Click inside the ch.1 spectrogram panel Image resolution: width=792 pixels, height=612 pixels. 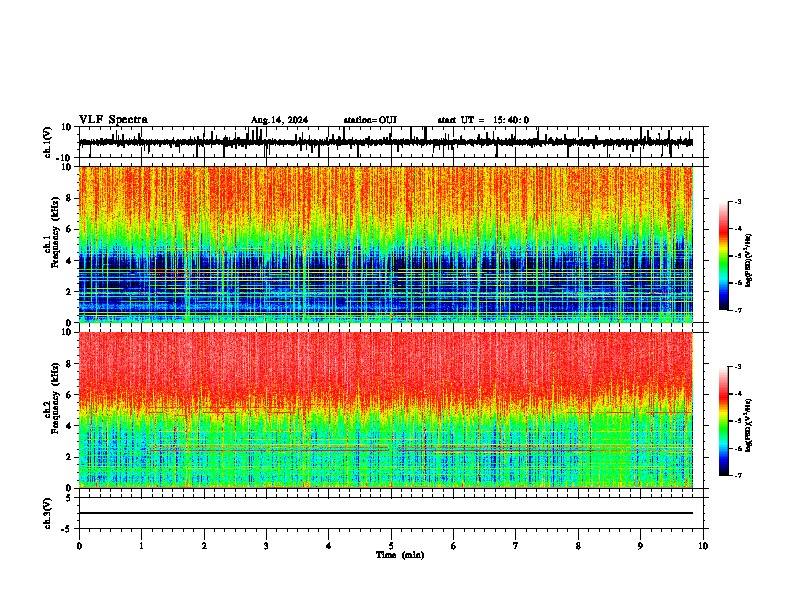386,244
